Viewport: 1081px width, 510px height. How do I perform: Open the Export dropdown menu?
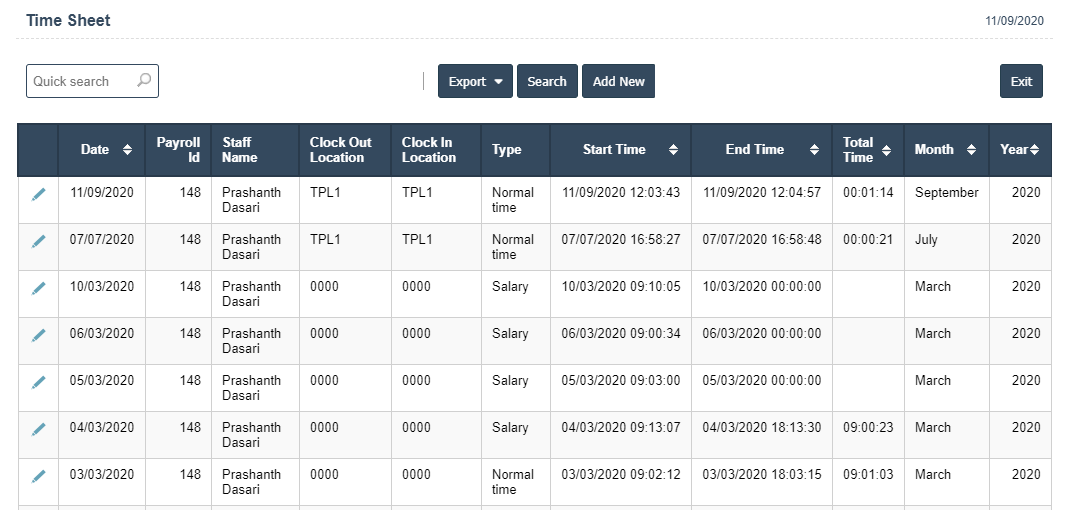(475, 82)
